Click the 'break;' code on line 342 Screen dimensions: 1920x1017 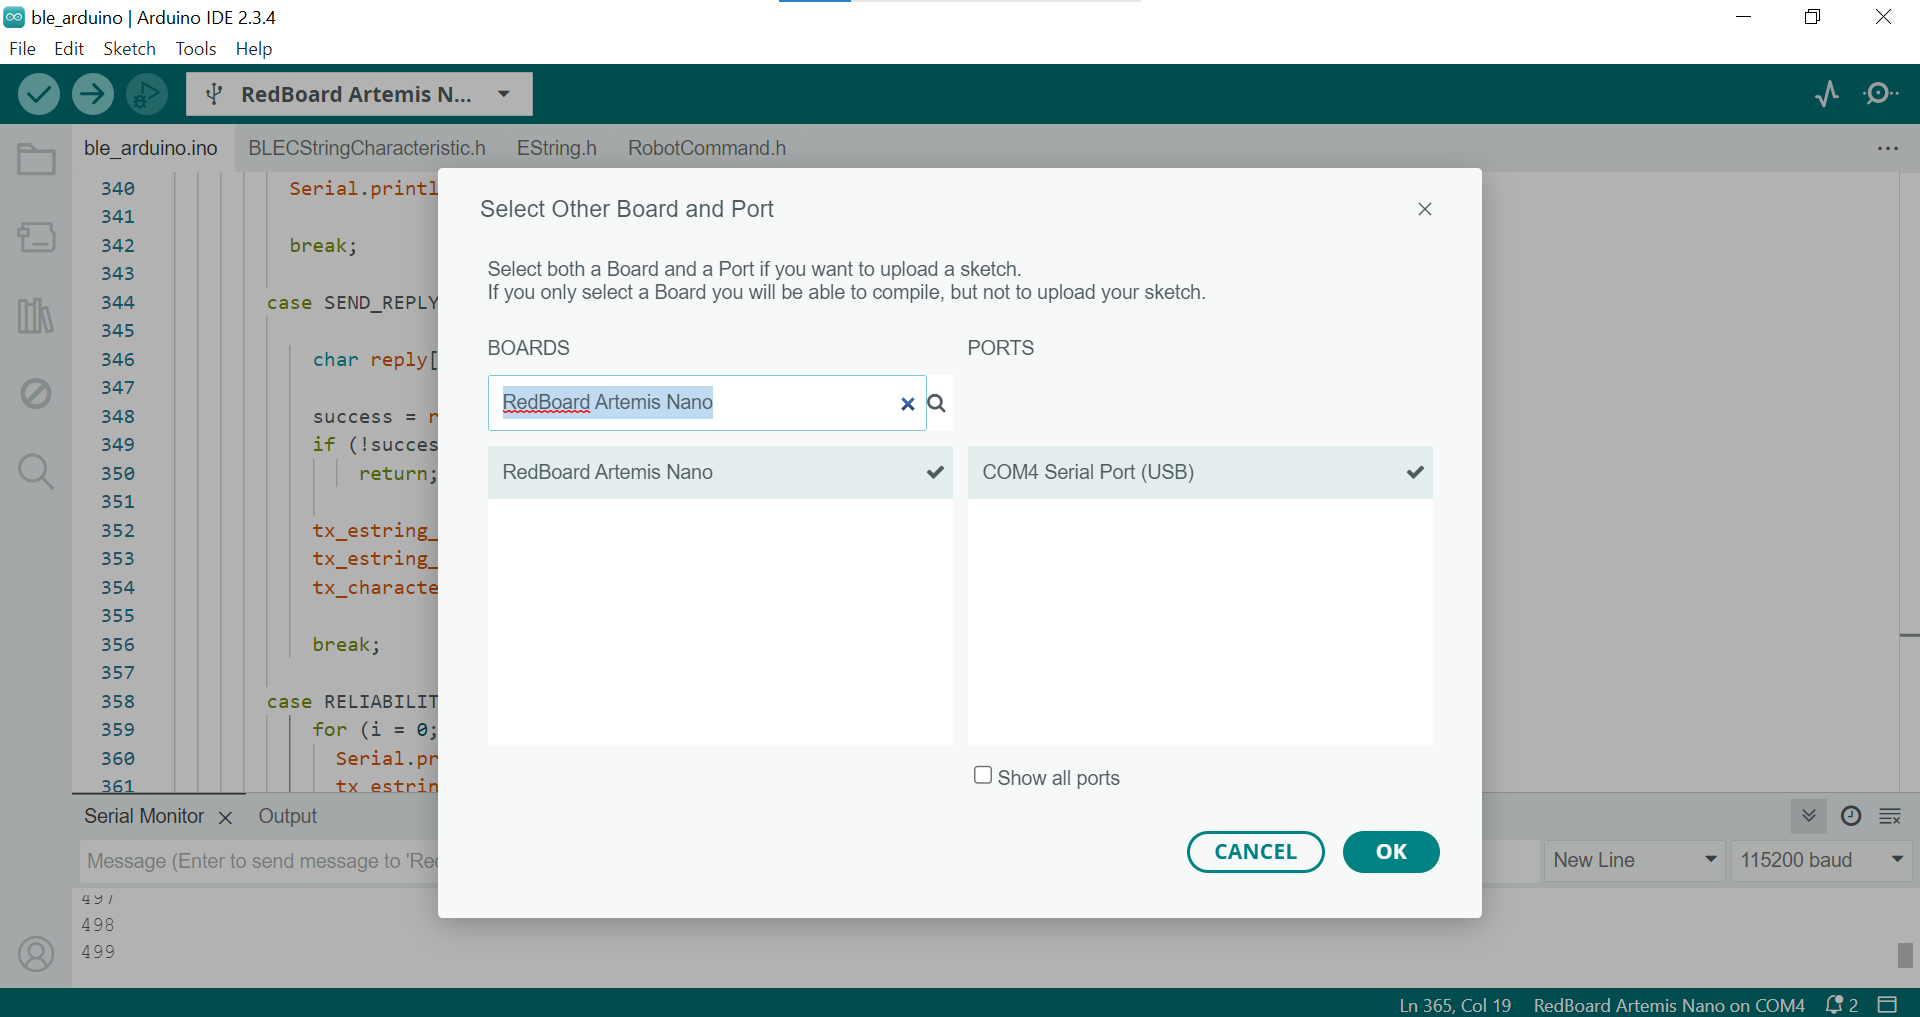pos(323,246)
